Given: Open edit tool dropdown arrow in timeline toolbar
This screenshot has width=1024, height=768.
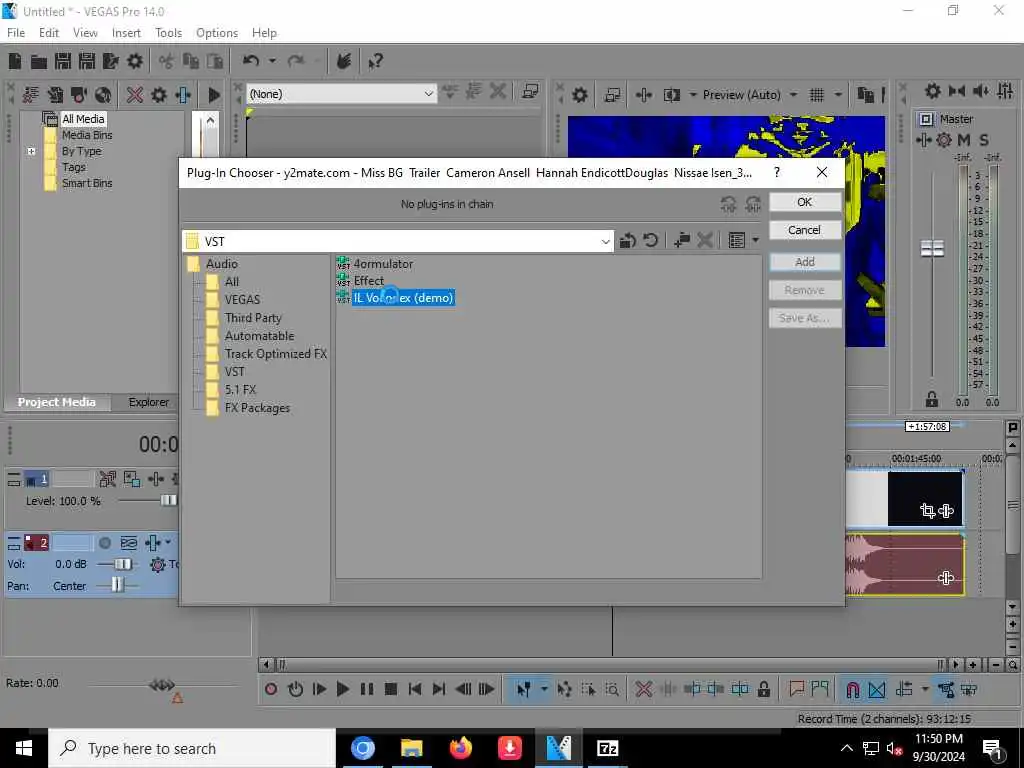Looking at the screenshot, I should click(543, 689).
